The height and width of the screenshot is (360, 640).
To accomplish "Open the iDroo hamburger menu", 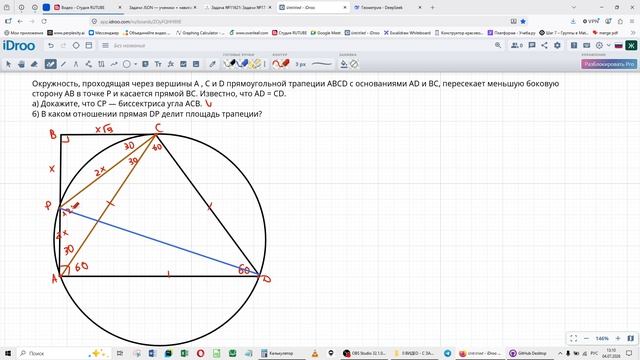I will coord(105,46).
